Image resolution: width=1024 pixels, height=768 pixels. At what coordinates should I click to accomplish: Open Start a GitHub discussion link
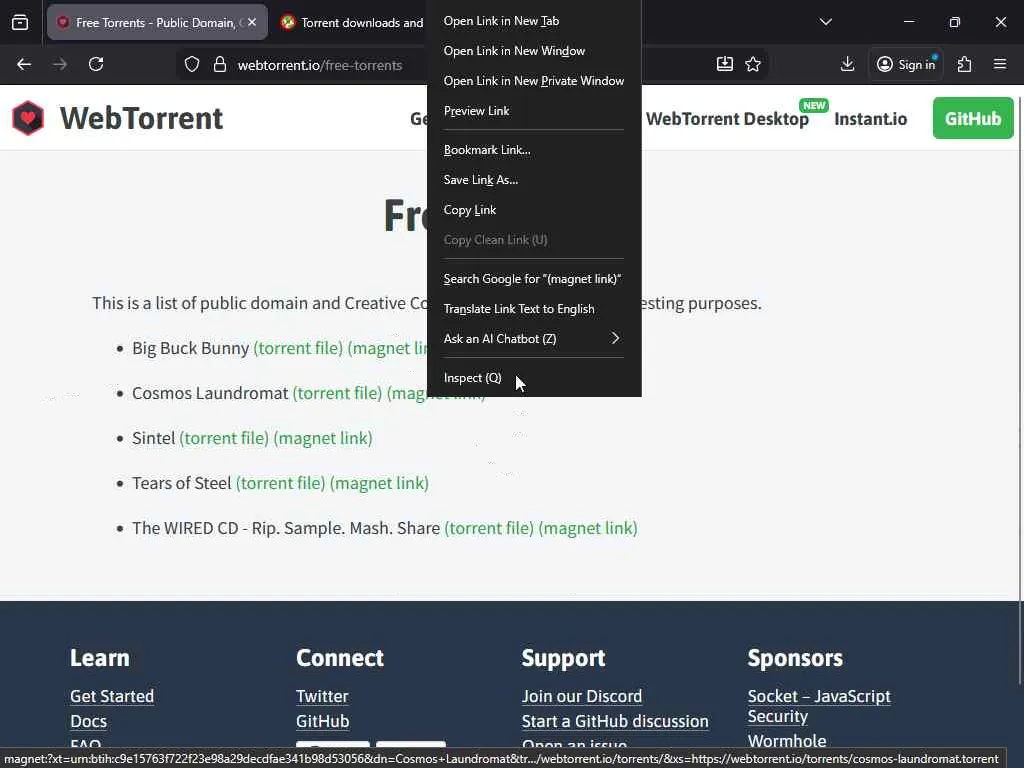tap(615, 722)
